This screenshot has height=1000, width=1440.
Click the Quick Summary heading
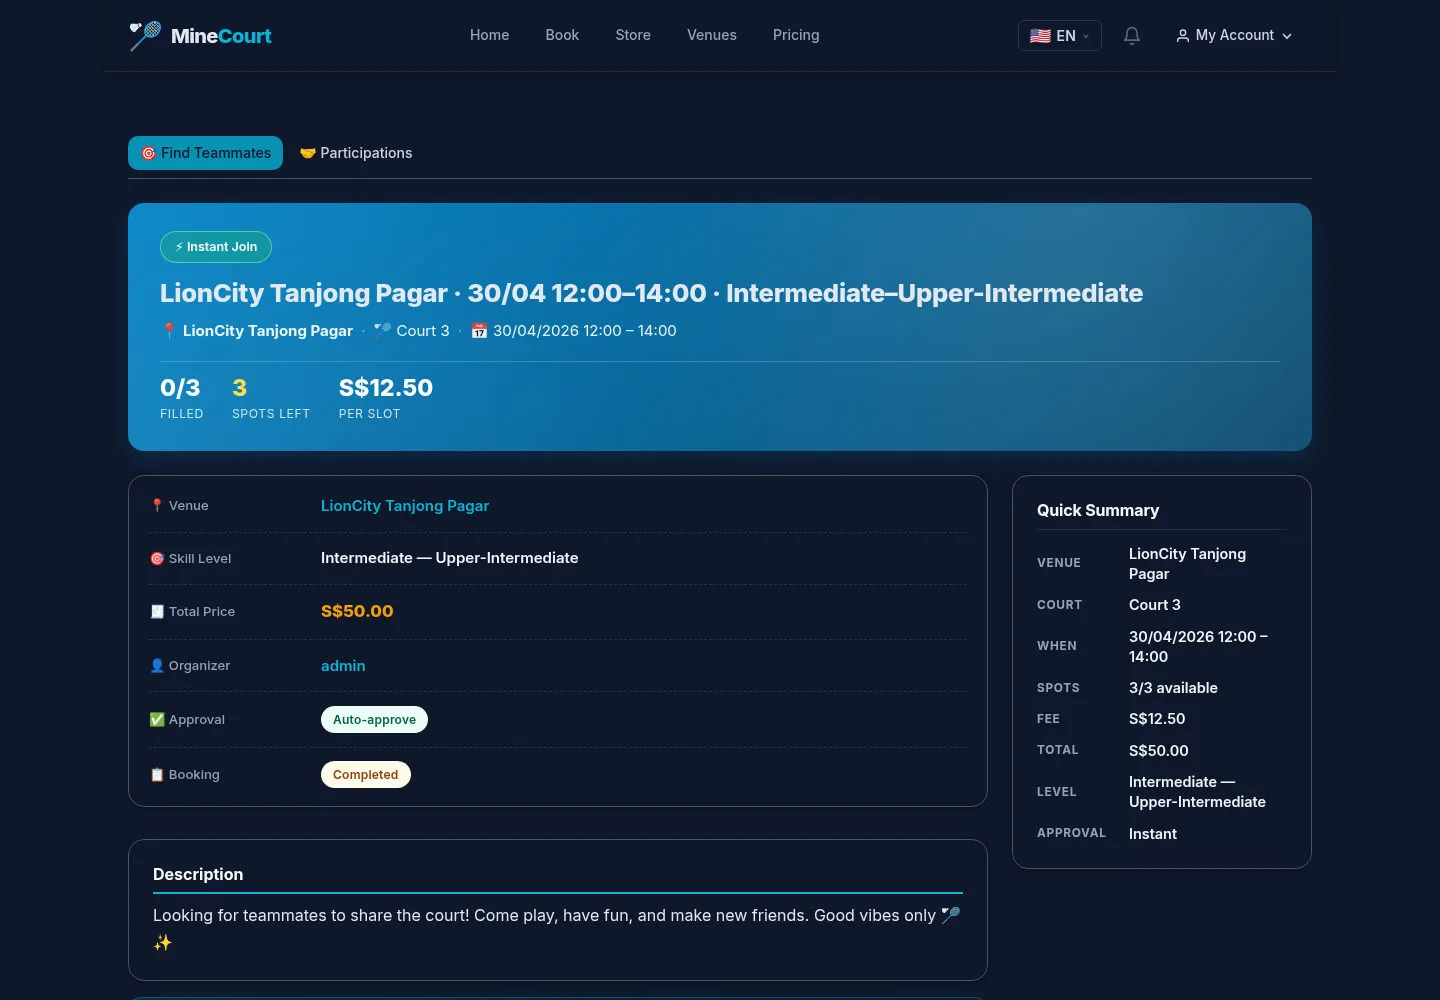(x=1098, y=510)
